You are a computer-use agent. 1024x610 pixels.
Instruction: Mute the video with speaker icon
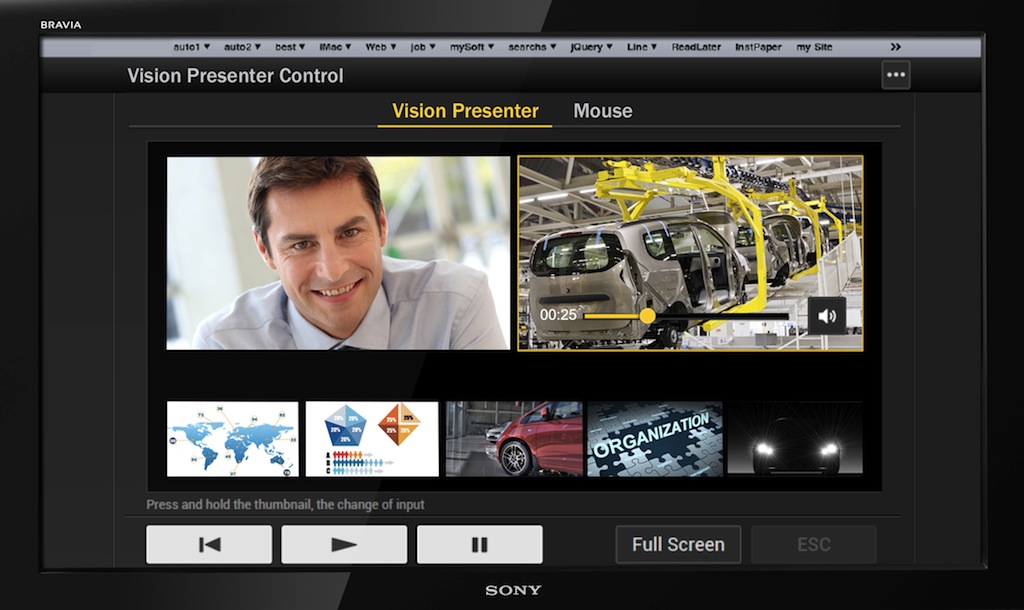(827, 316)
